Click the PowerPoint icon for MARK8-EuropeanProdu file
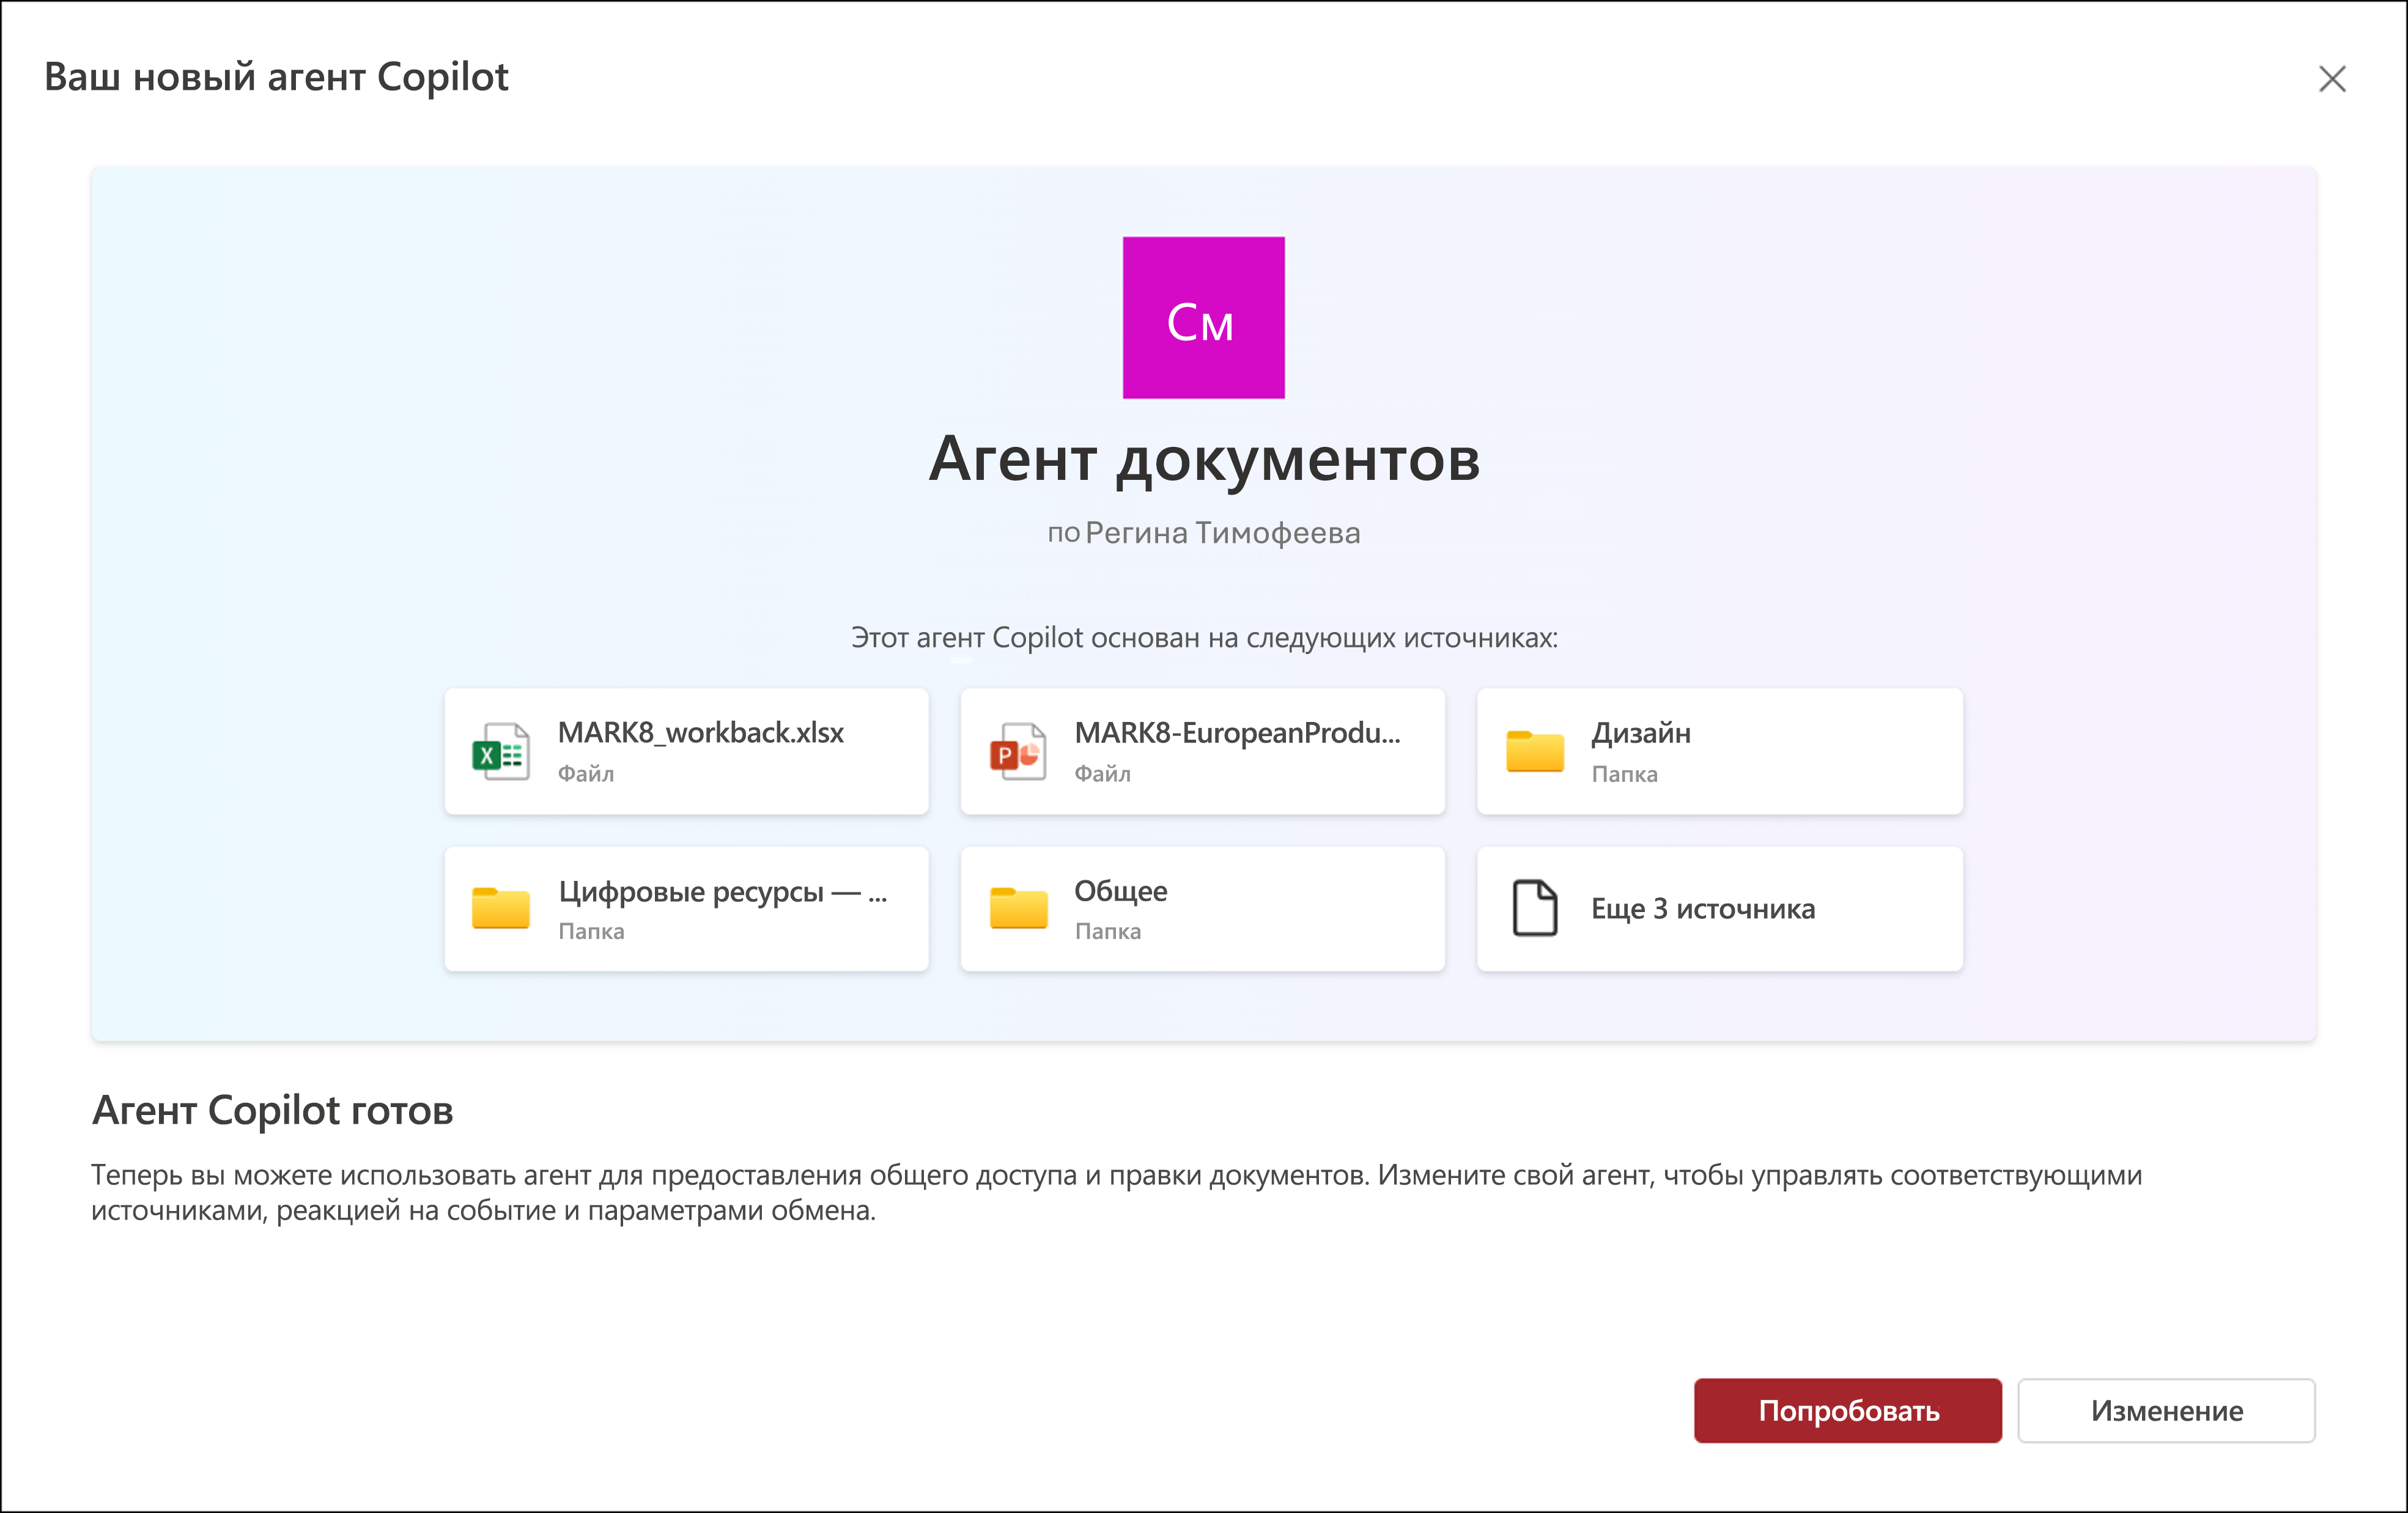 click(x=1017, y=752)
